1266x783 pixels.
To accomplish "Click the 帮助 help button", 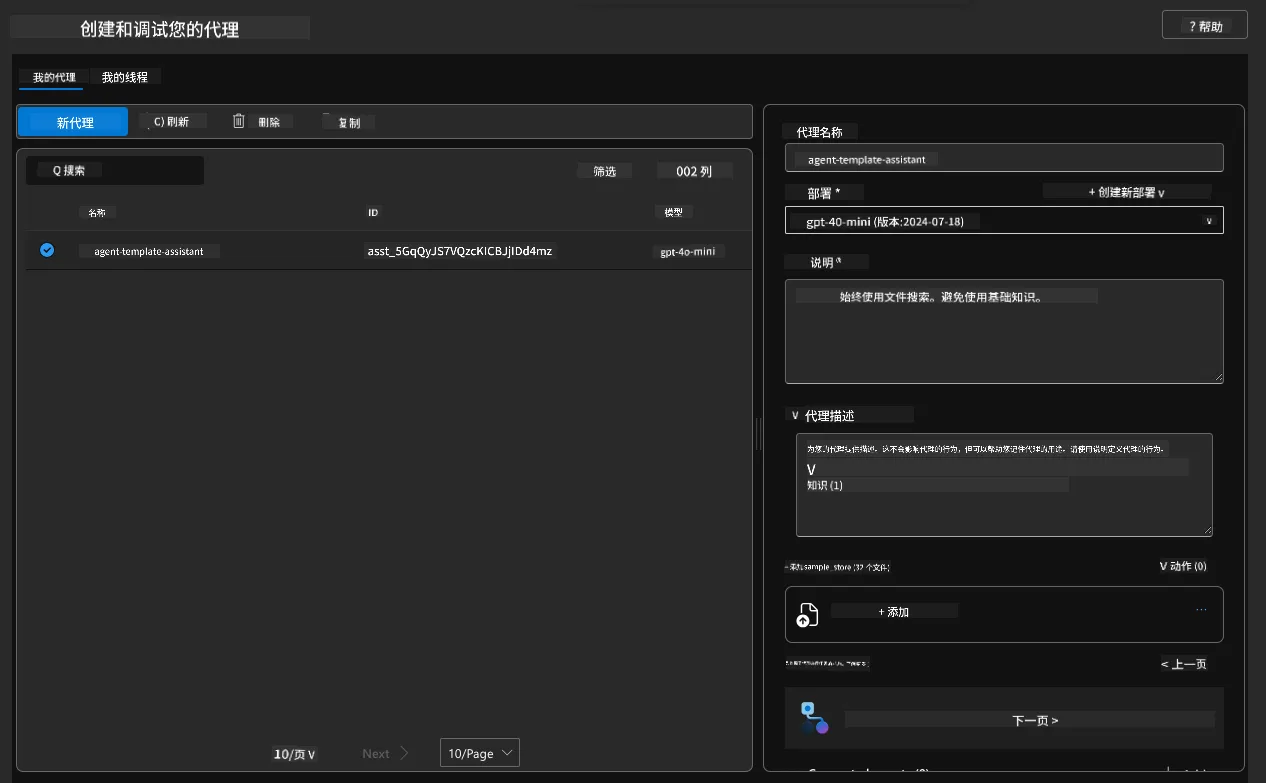I will pos(1204,26).
